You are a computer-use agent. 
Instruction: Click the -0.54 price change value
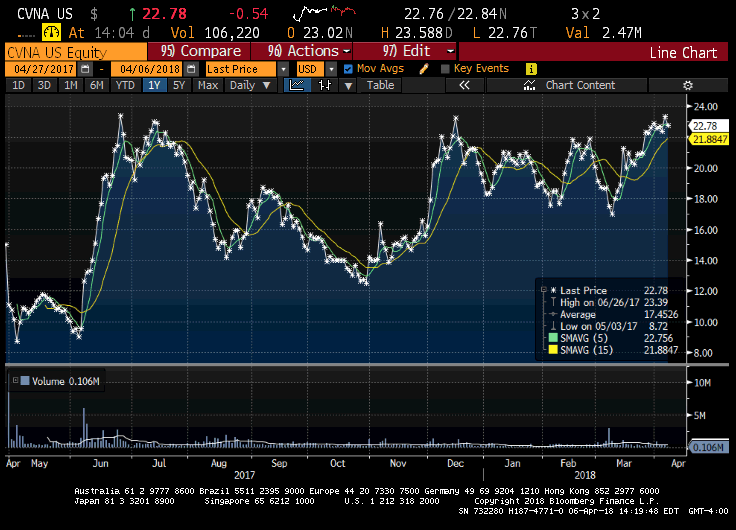249,14
